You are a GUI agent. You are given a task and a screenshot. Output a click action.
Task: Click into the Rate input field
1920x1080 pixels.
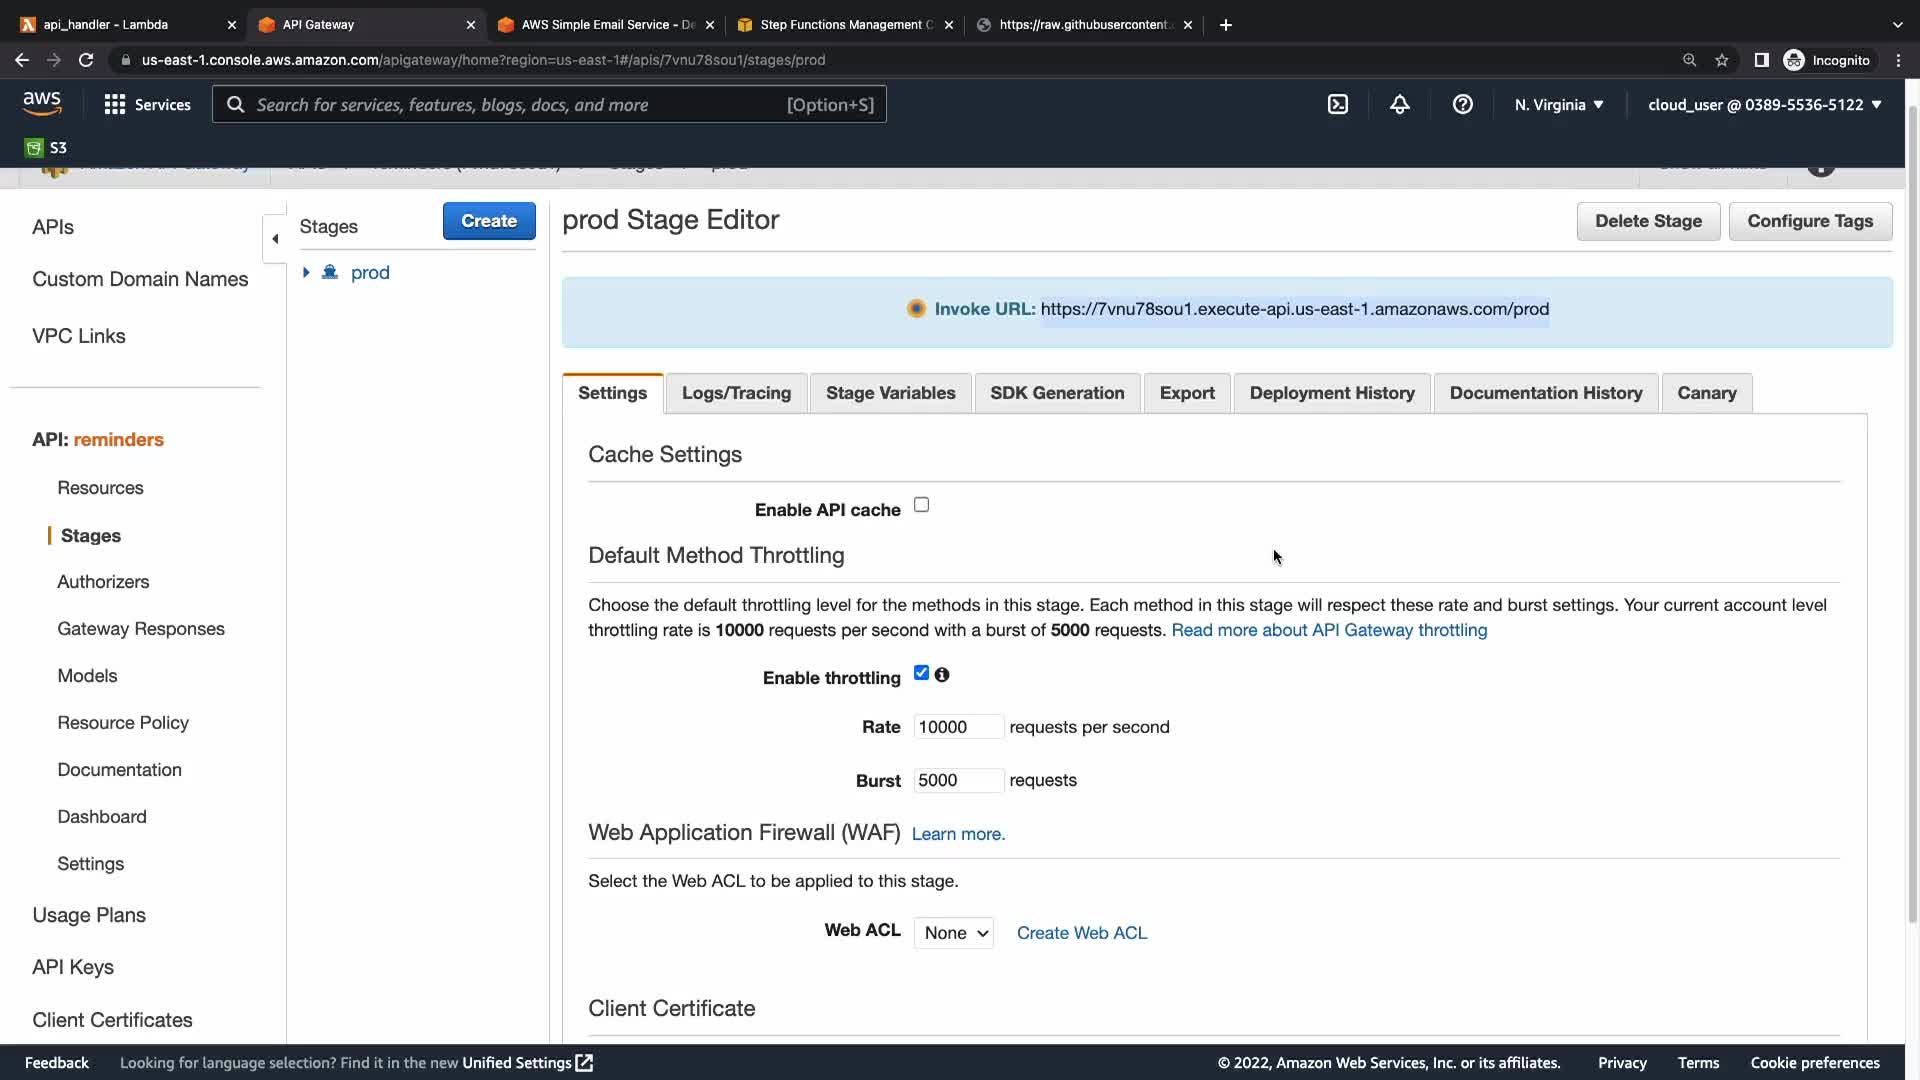pos(957,727)
